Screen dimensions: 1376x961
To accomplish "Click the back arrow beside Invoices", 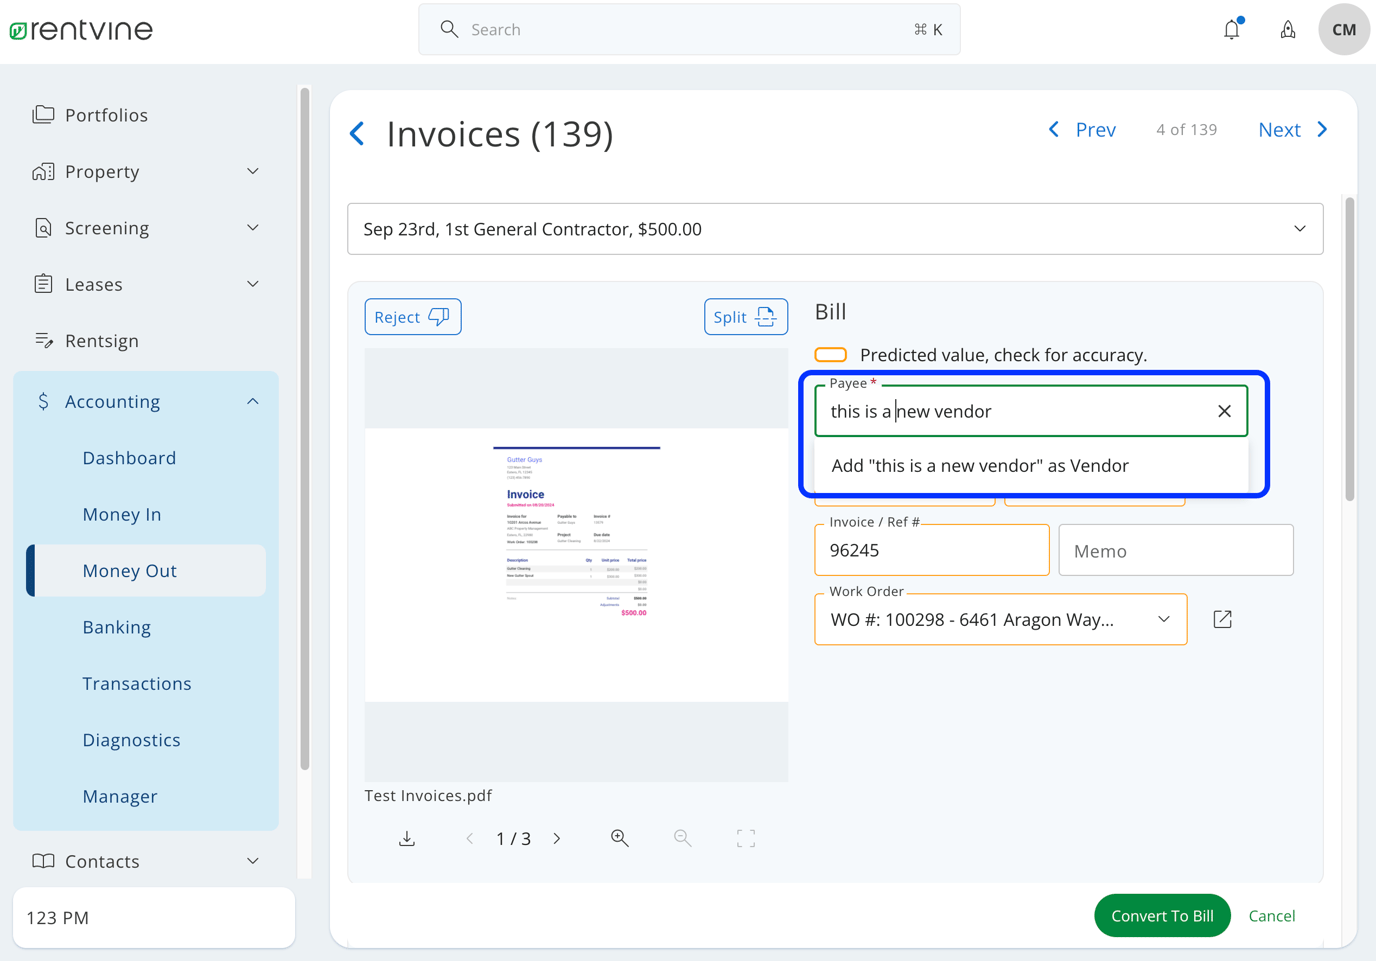I will coord(358,133).
